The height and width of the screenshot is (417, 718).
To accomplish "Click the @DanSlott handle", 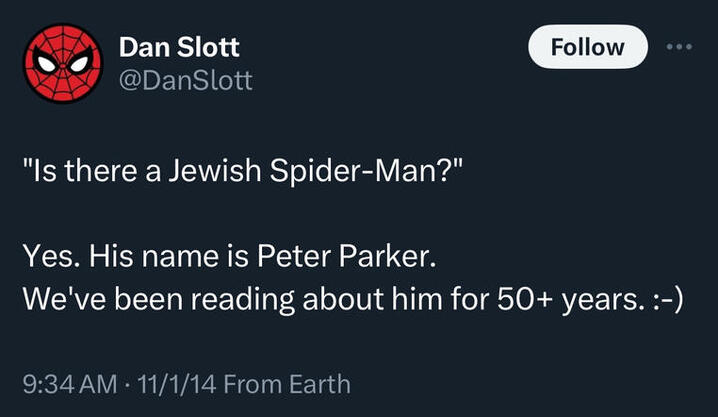I will 185,80.
